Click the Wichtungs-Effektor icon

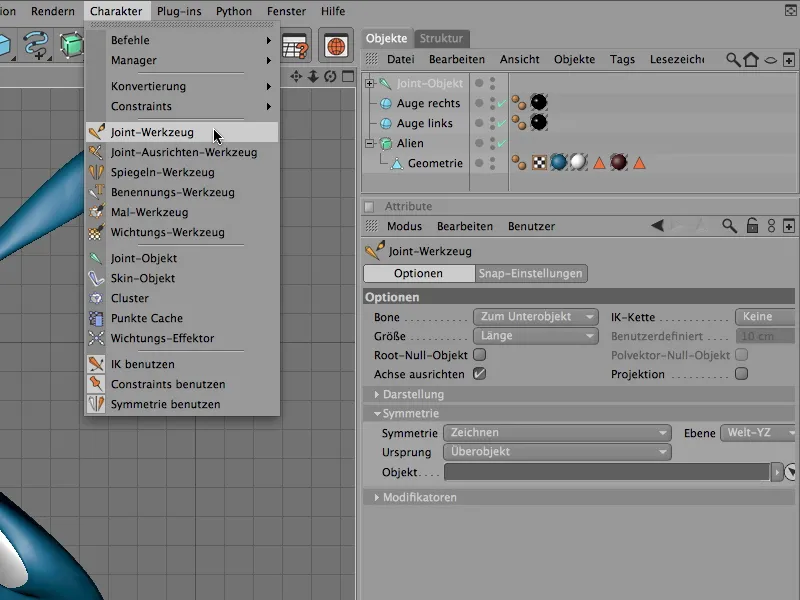[96, 338]
